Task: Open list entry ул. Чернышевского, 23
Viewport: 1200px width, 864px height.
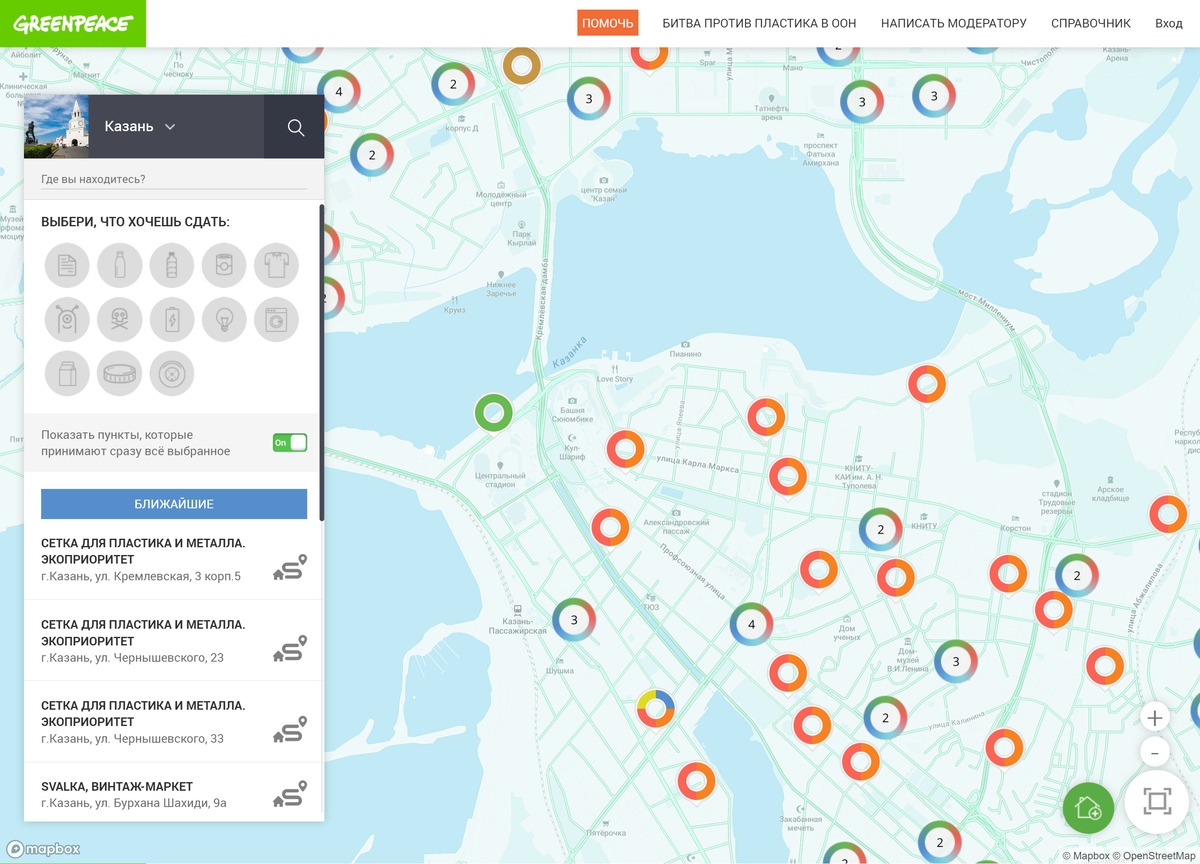Action: [173, 641]
